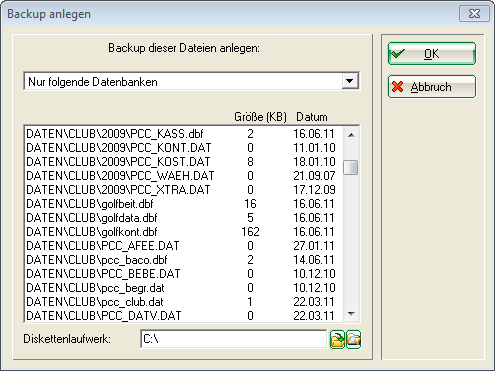Click the 'Nur folgende Datenbanken' combo box field
Screen dimensions: 495x371
coord(191,81)
